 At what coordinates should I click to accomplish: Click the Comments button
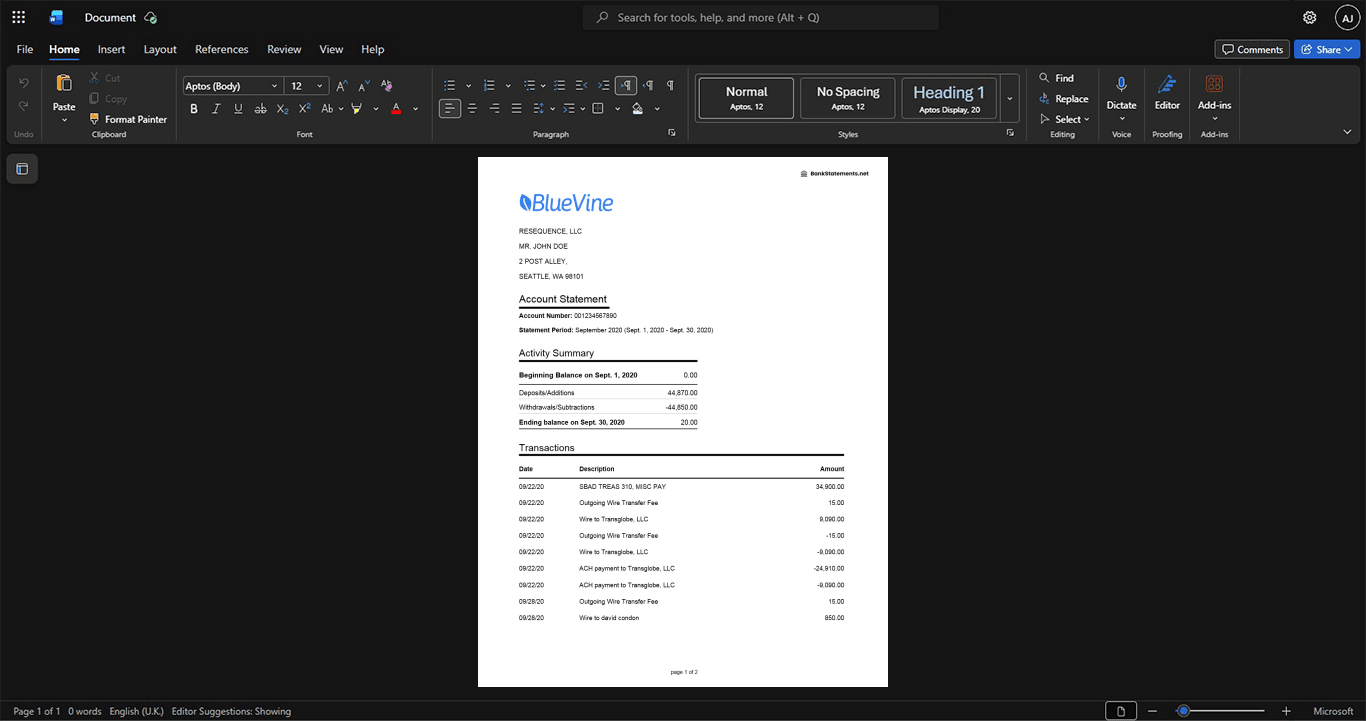(x=1252, y=49)
